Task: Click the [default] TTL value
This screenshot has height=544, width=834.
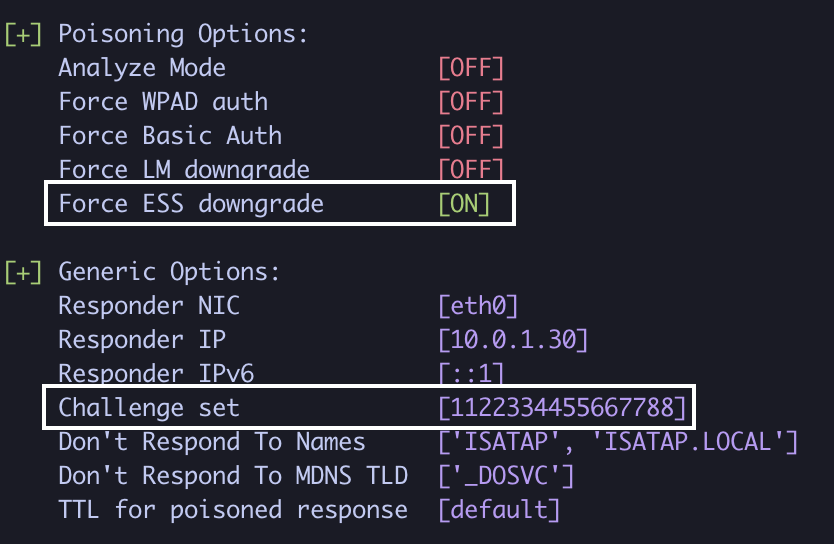Action: point(499,510)
